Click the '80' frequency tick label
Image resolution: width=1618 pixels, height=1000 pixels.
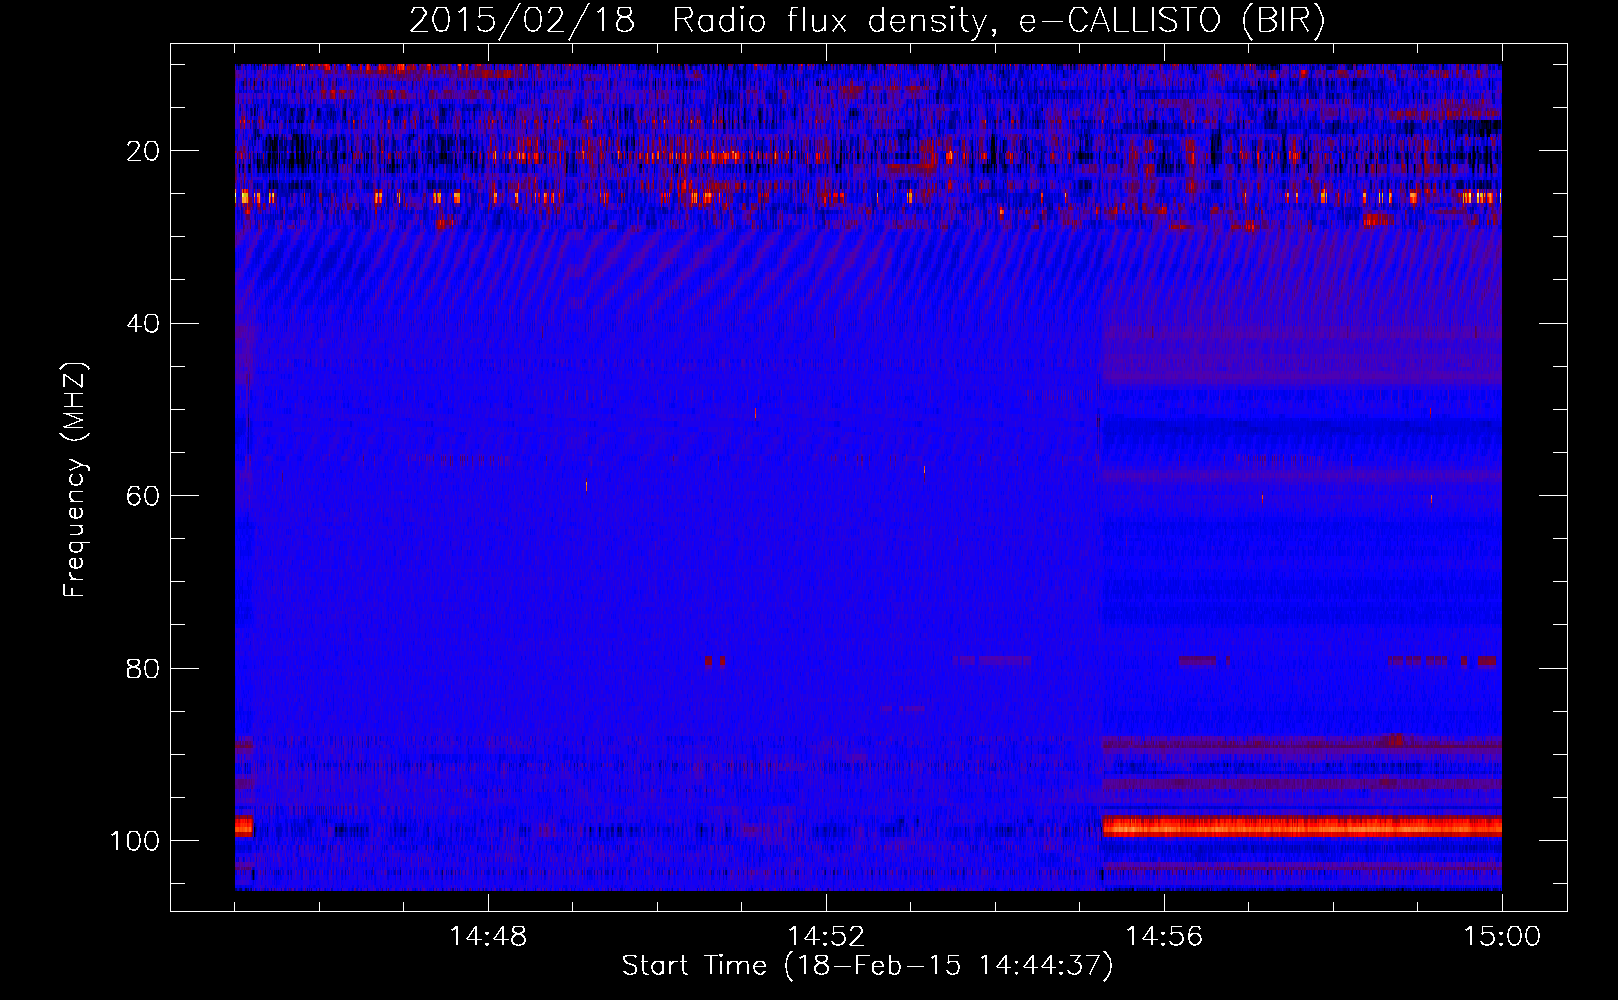click(x=143, y=668)
